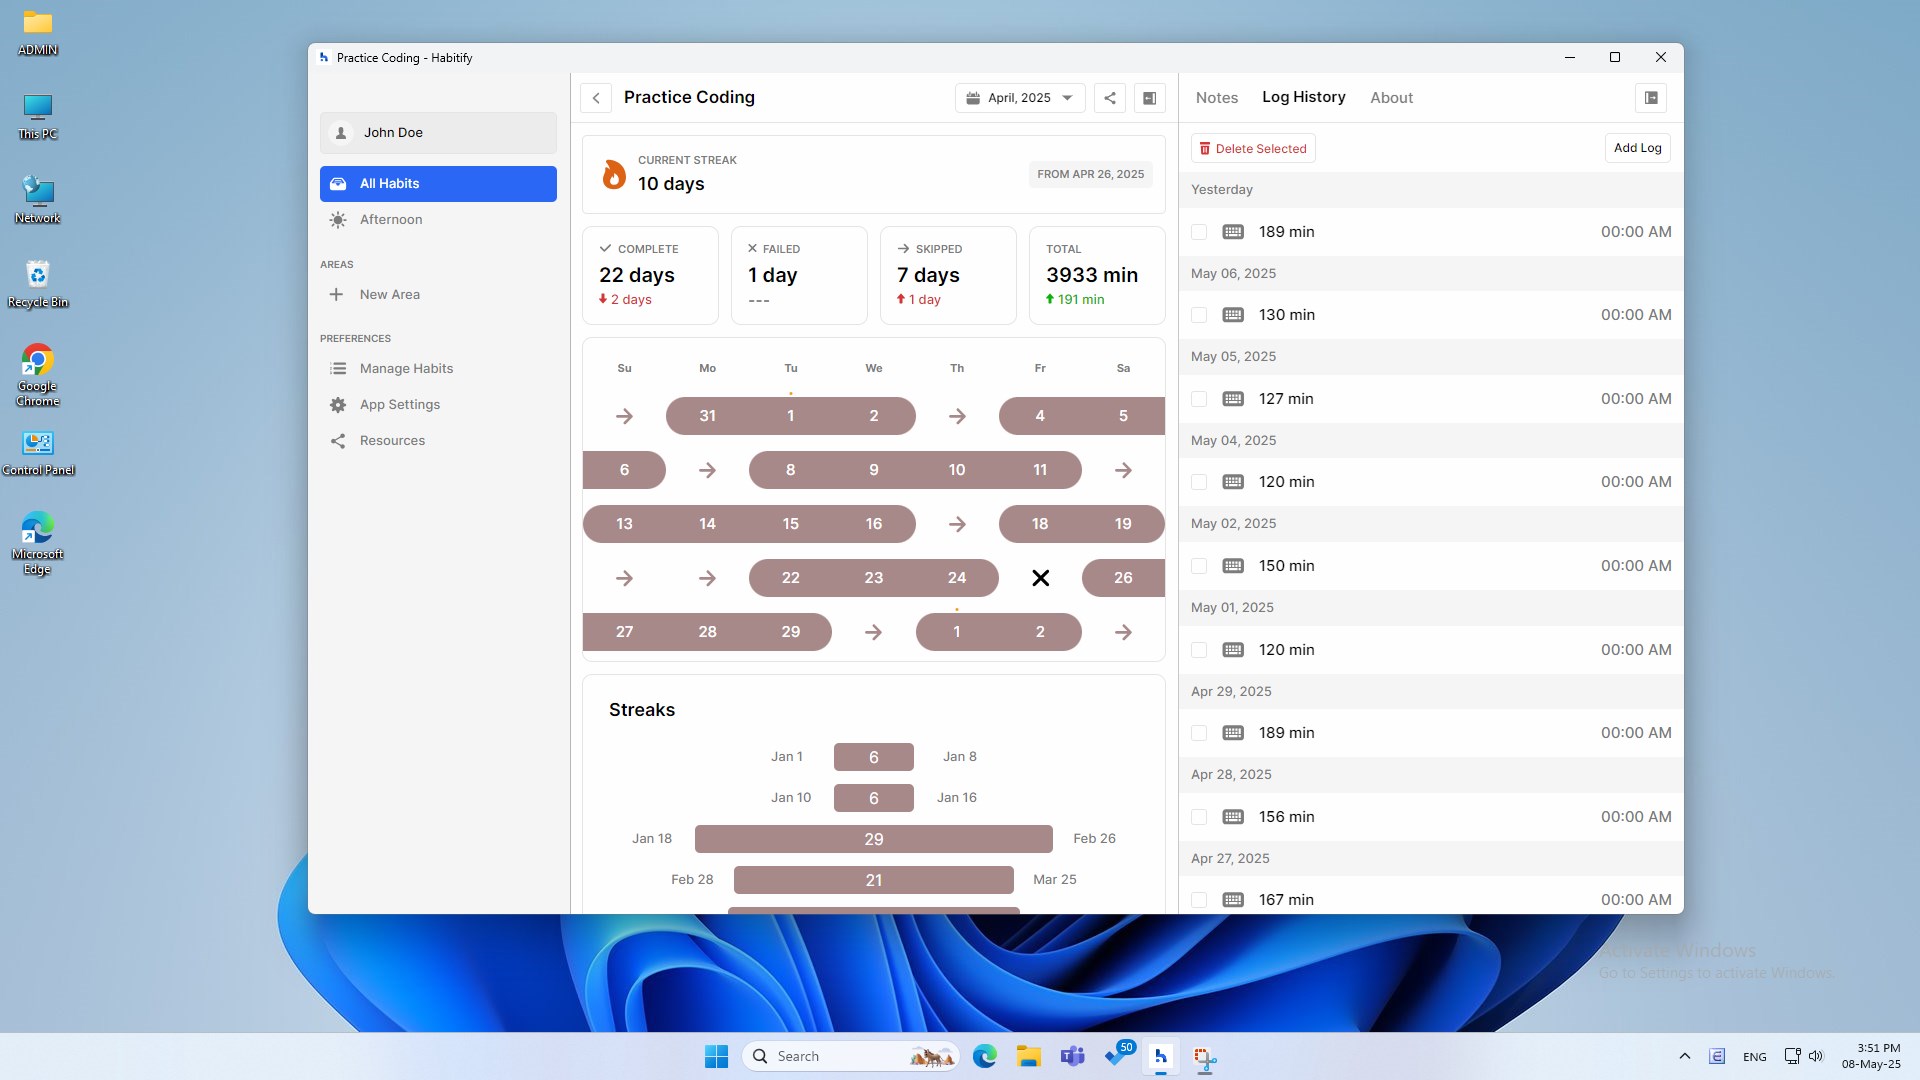Click the keyboard icon for 130 min log
Image resolution: width=1920 pixels, height=1080 pixels.
click(x=1233, y=315)
